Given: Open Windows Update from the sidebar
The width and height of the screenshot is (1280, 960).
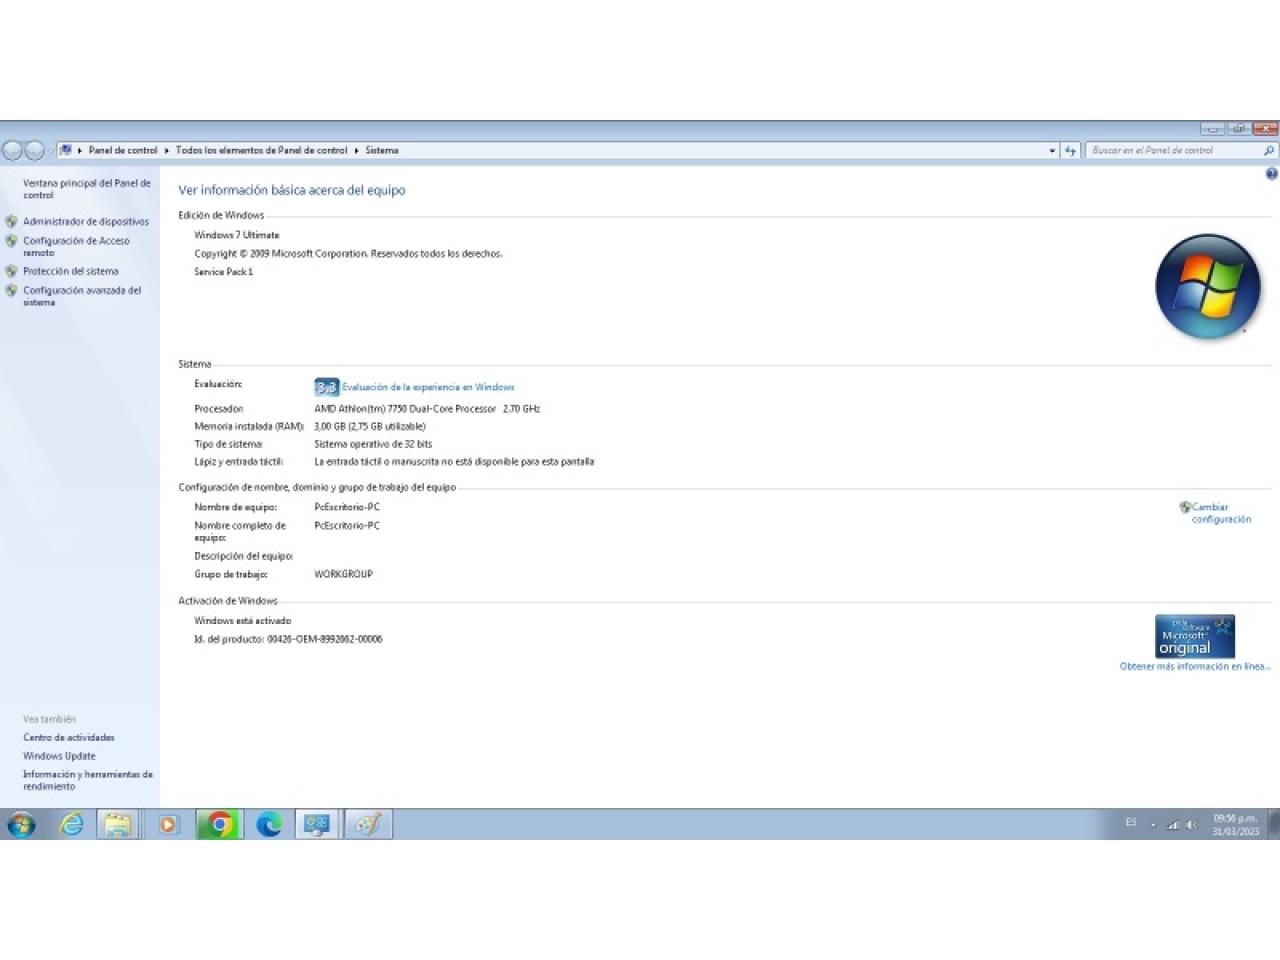Looking at the screenshot, I should tap(59, 756).
